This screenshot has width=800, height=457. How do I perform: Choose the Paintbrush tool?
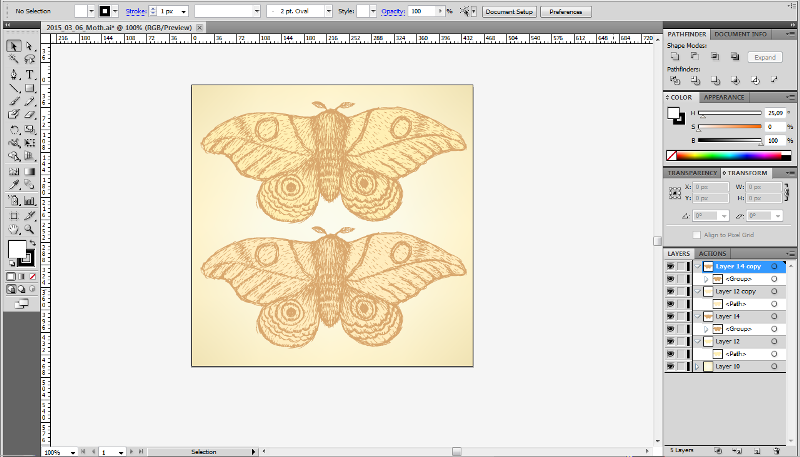pyautogui.click(x=14, y=101)
